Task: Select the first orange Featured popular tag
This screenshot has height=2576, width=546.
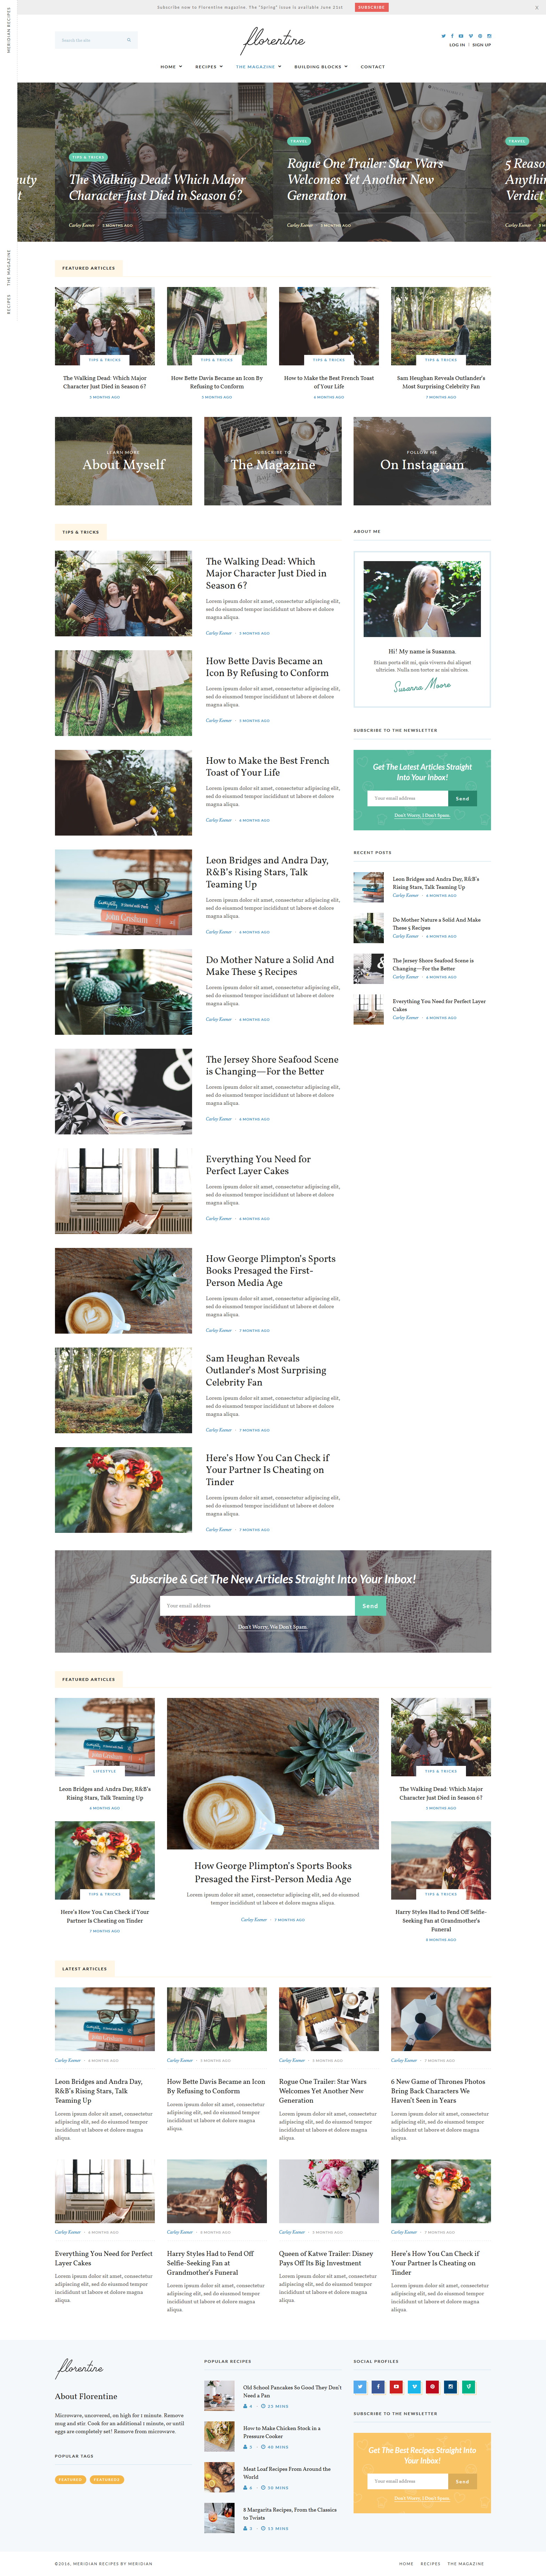Action: point(70,2480)
